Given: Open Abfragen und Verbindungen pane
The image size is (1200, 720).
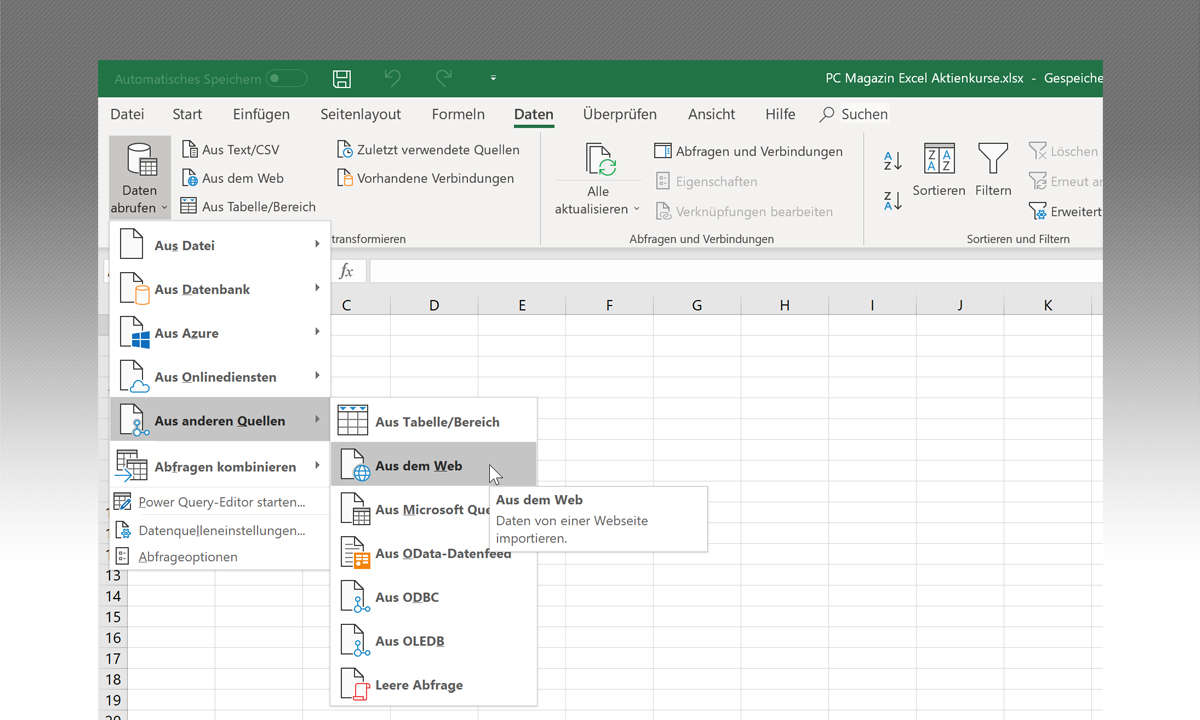Looking at the screenshot, I should click(748, 151).
